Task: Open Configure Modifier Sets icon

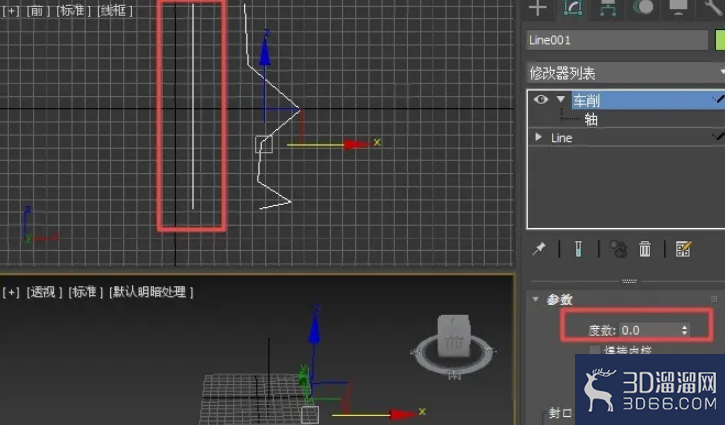Action: click(x=683, y=249)
